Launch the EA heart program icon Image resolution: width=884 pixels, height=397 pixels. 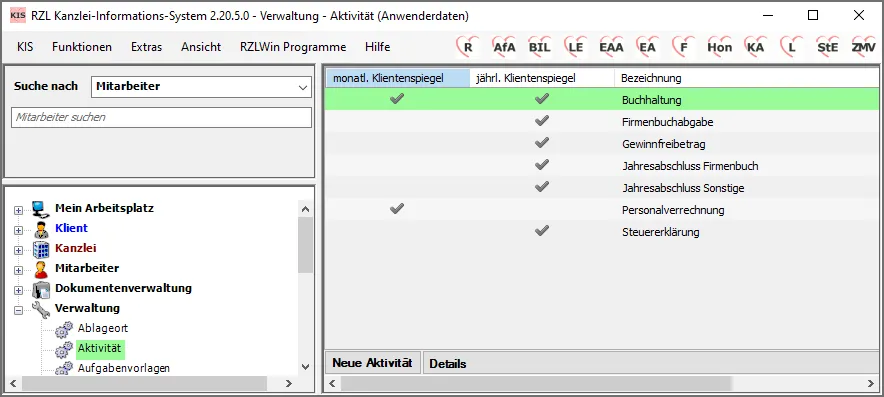click(x=647, y=47)
